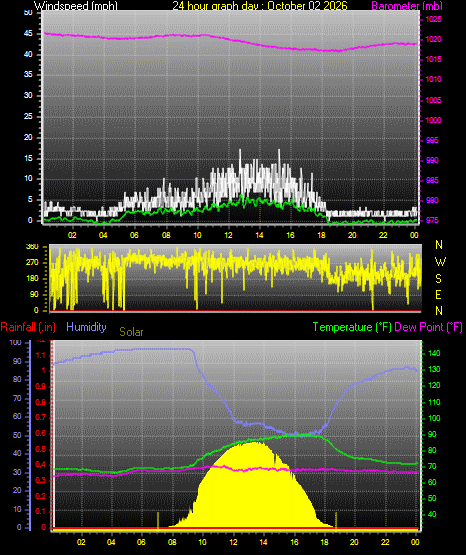Click the 35 windspeed axis value
Screen dimensions: 466x555
(x=28, y=75)
